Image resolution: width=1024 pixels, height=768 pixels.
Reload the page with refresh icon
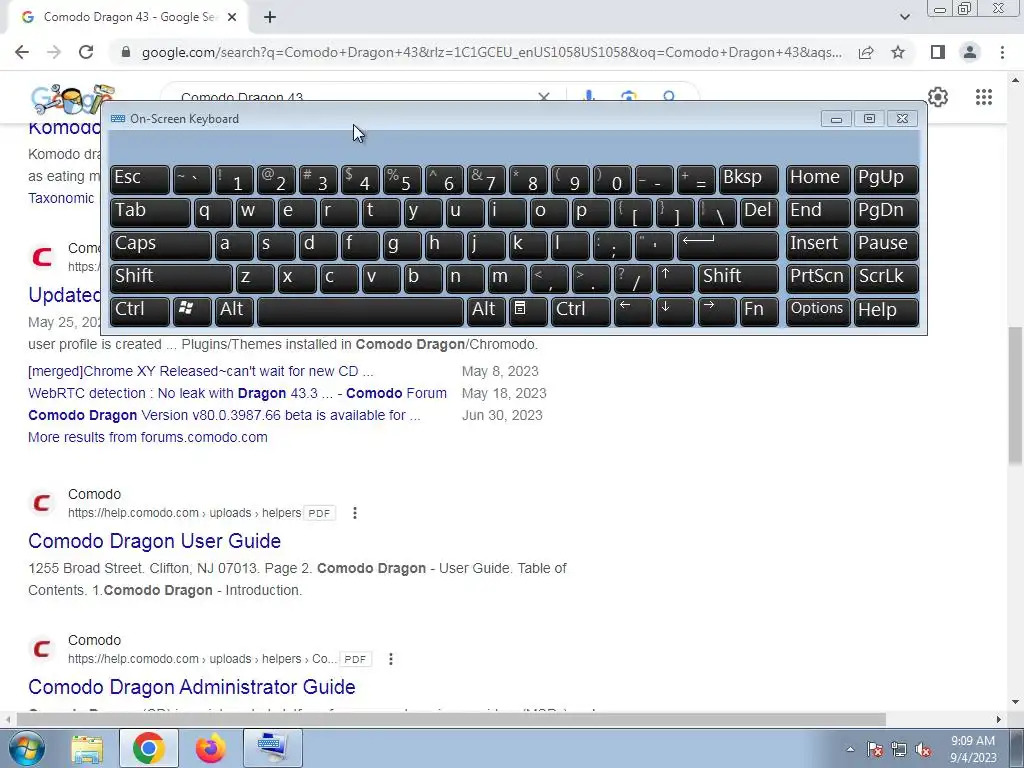pos(86,52)
